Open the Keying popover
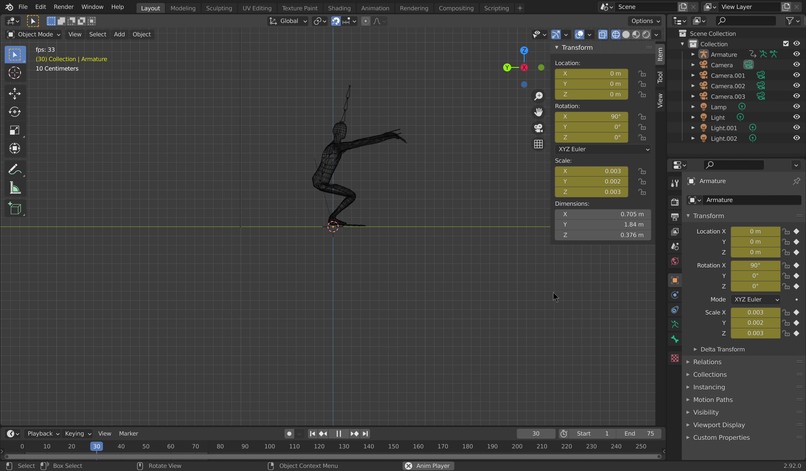This screenshot has width=806, height=471. point(78,434)
